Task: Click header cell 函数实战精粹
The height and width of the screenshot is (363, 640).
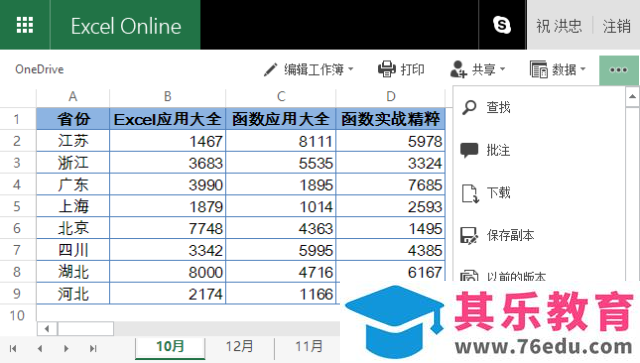Action: pos(391,119)
